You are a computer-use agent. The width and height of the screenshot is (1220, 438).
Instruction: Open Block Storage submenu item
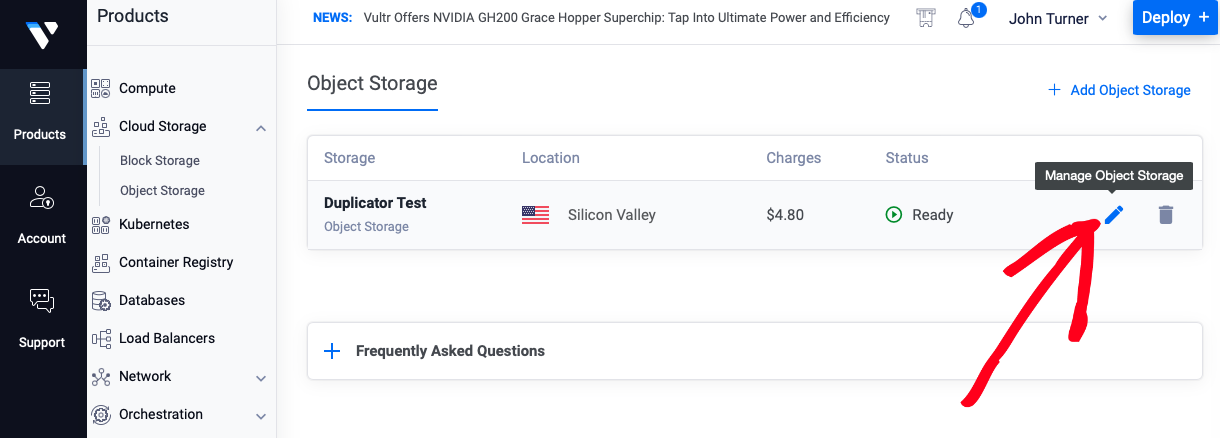tap(160, 160)
